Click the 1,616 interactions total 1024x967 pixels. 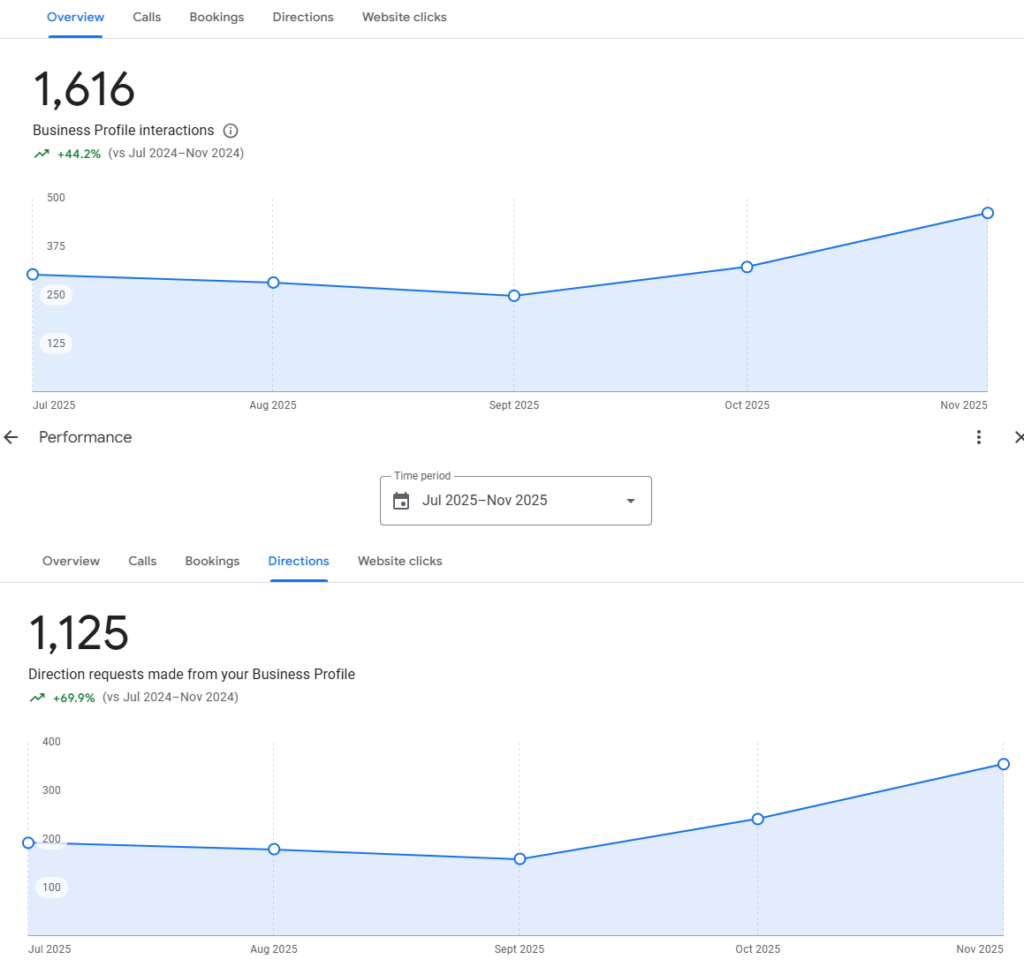[84, 90]
